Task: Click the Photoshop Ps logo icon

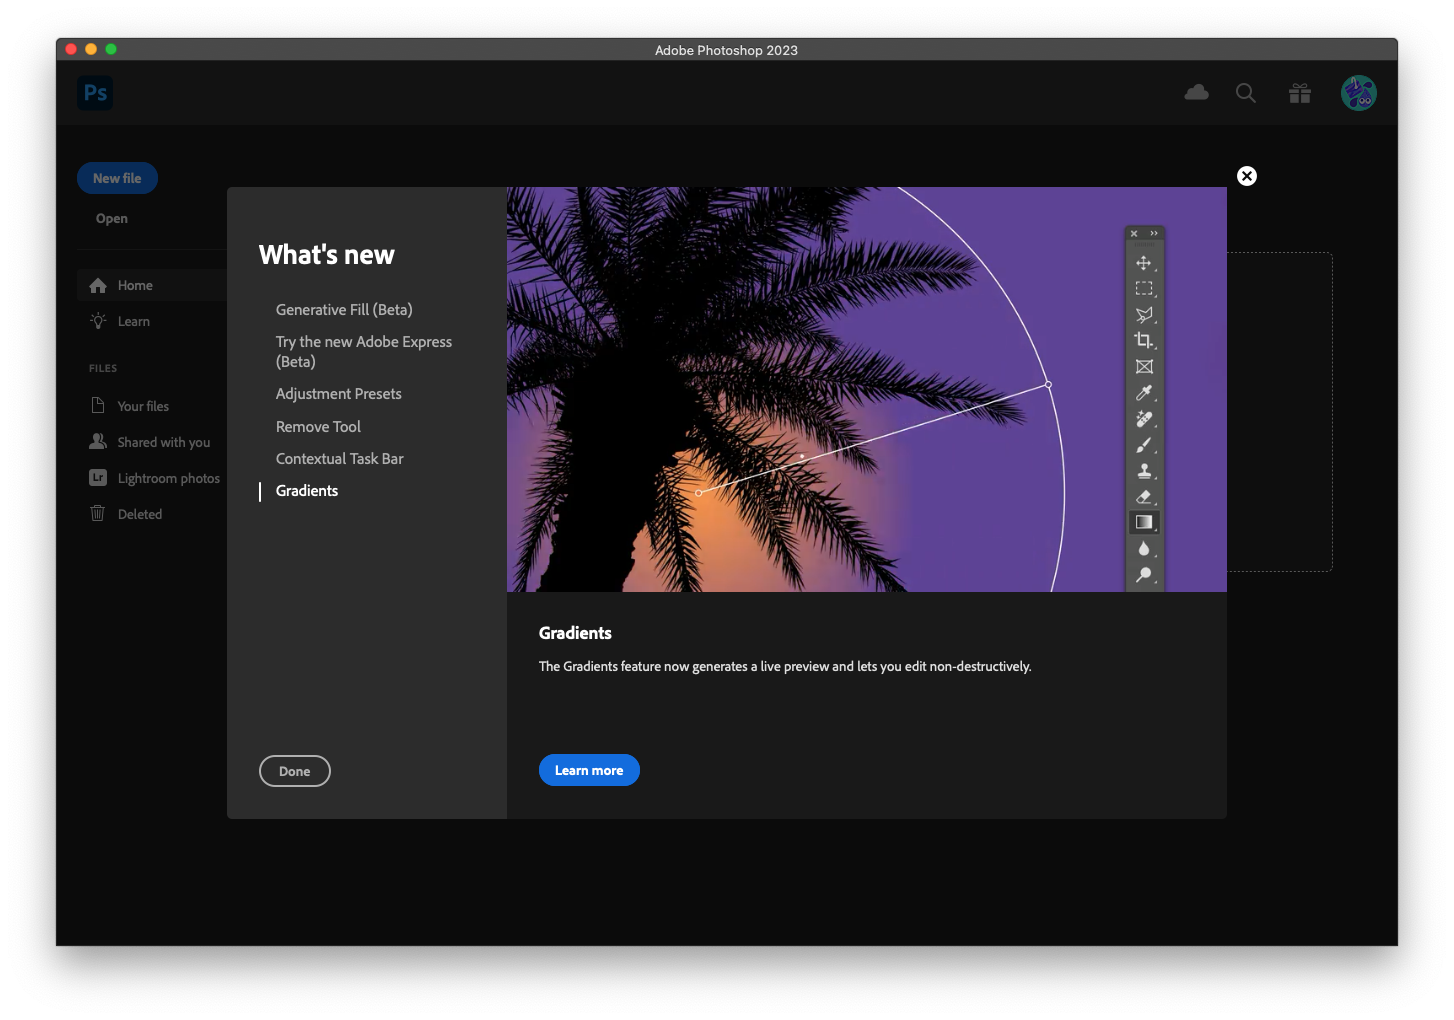Action: (x=95, y=93)
